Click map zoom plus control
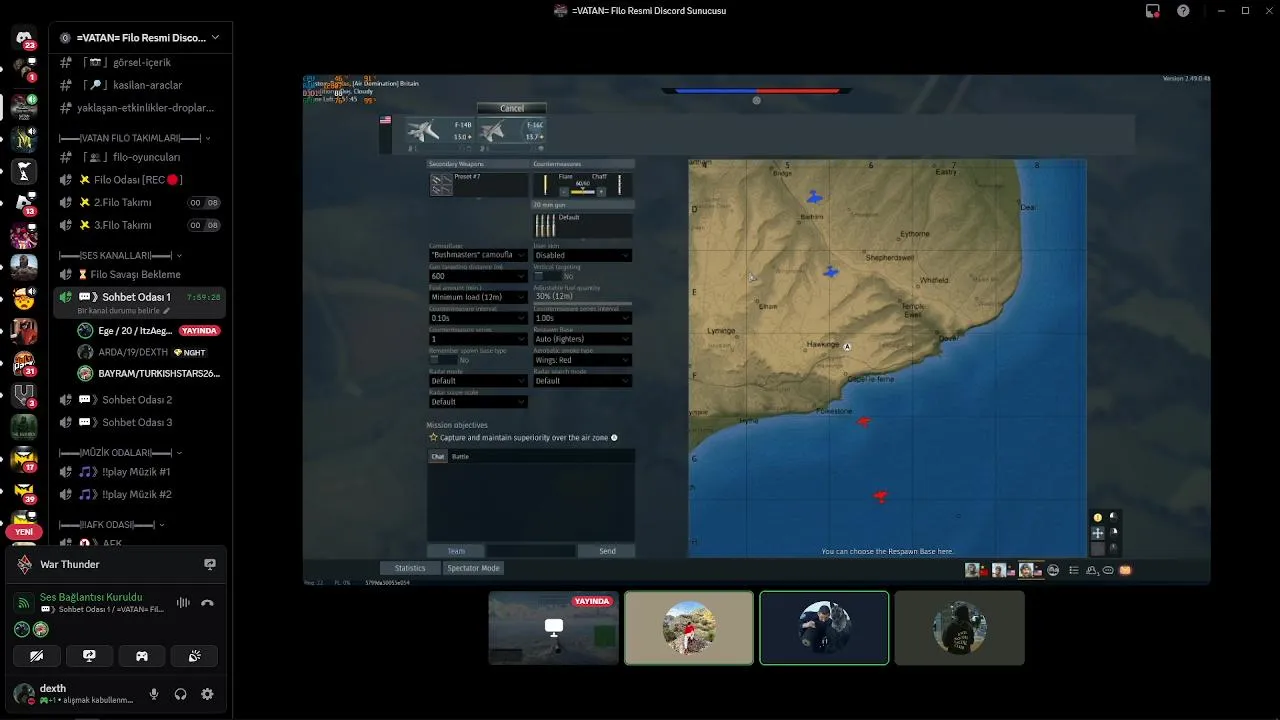1280x720 pixels. tap(1097, 533)
